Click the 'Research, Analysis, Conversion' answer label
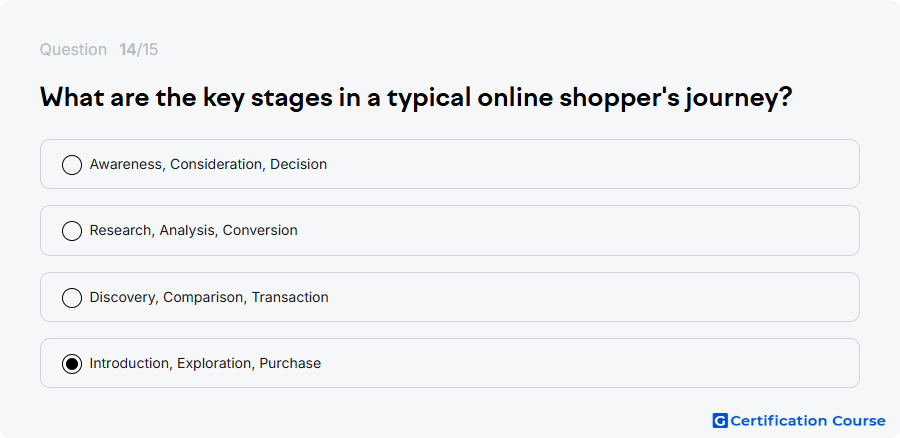 point(193,230)
